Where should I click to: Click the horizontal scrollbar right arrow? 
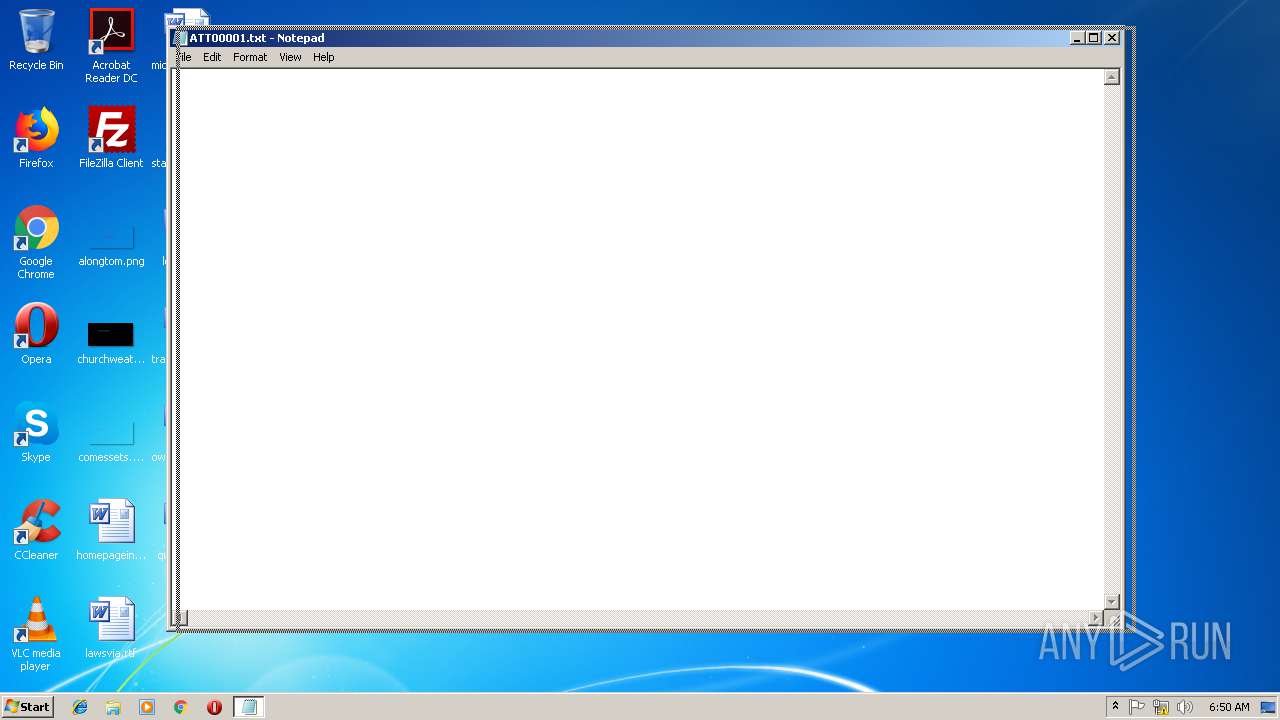(x=1095, y=618)
